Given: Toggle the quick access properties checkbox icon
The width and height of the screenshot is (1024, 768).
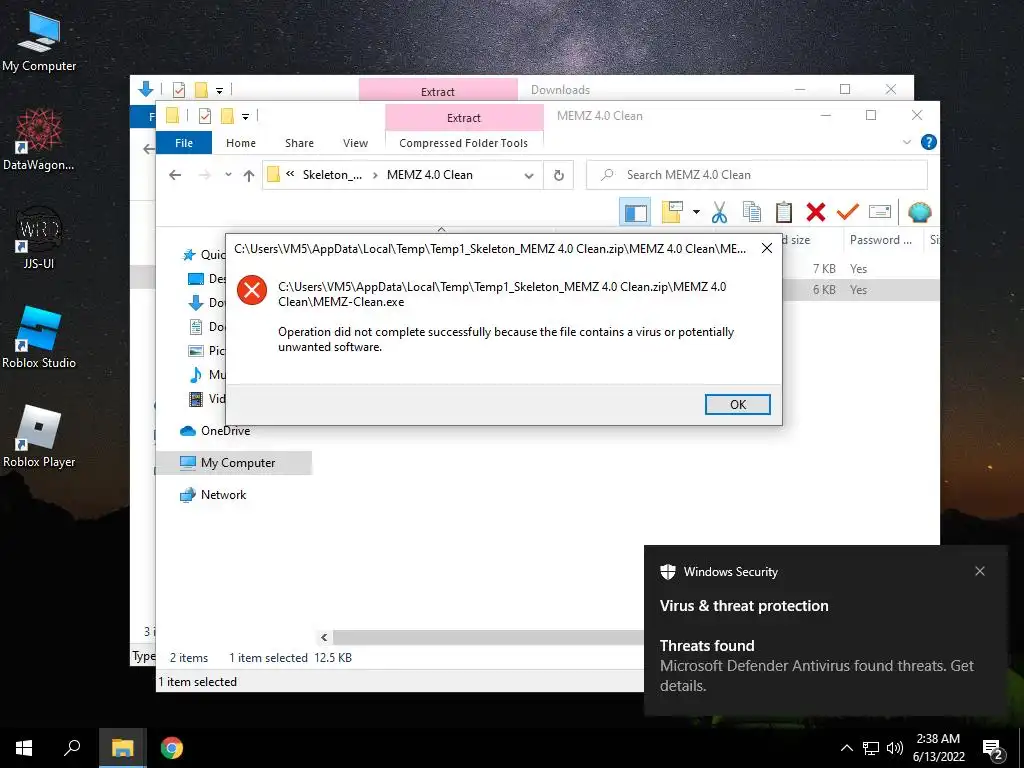Looking at the screenshot, I should point(204,116).
